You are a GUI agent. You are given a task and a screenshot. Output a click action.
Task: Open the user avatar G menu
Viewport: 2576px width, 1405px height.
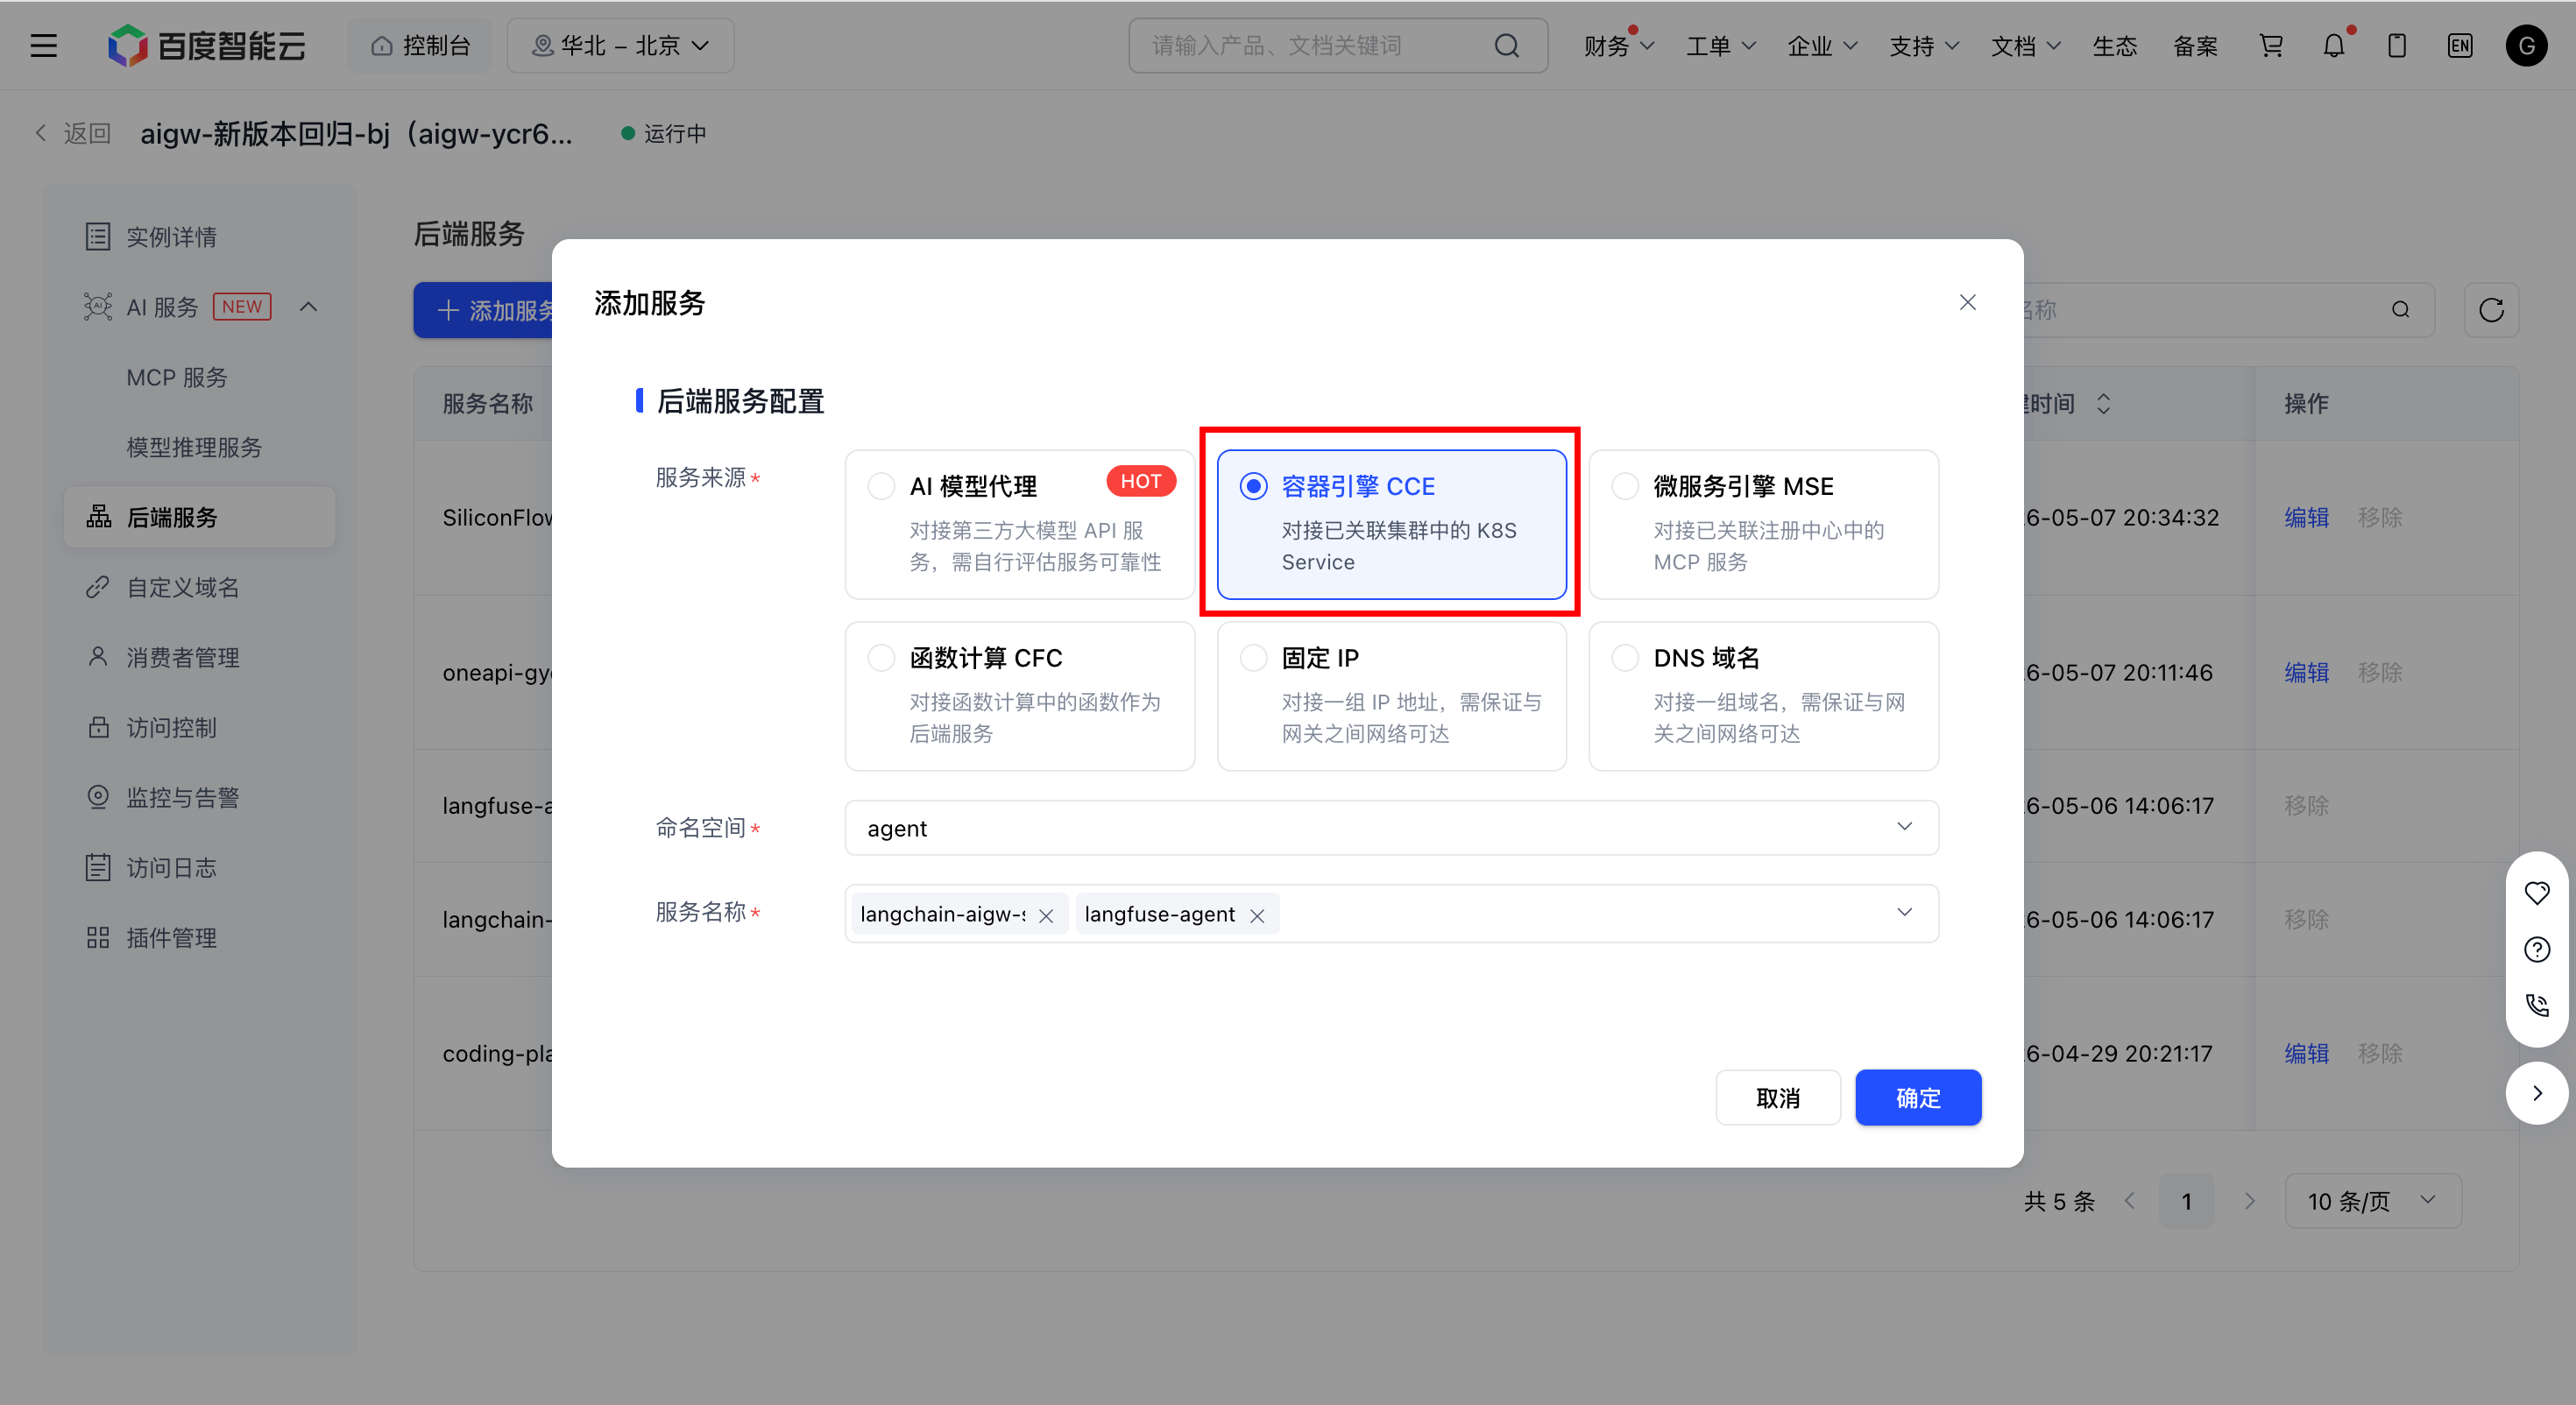point(2526,46)
